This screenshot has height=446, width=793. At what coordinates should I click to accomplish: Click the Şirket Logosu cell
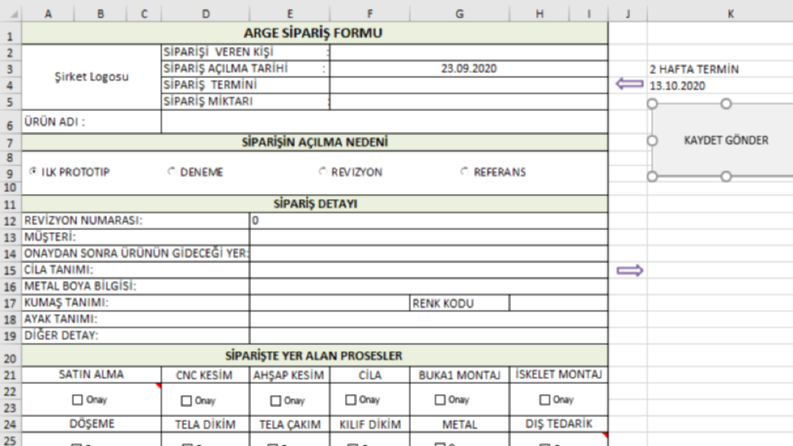92,77
